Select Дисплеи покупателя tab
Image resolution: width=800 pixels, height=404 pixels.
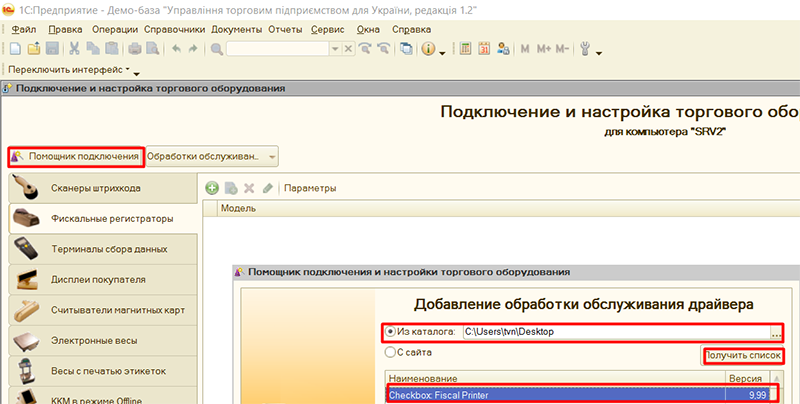pyautogui.click(x=103, y=280)
